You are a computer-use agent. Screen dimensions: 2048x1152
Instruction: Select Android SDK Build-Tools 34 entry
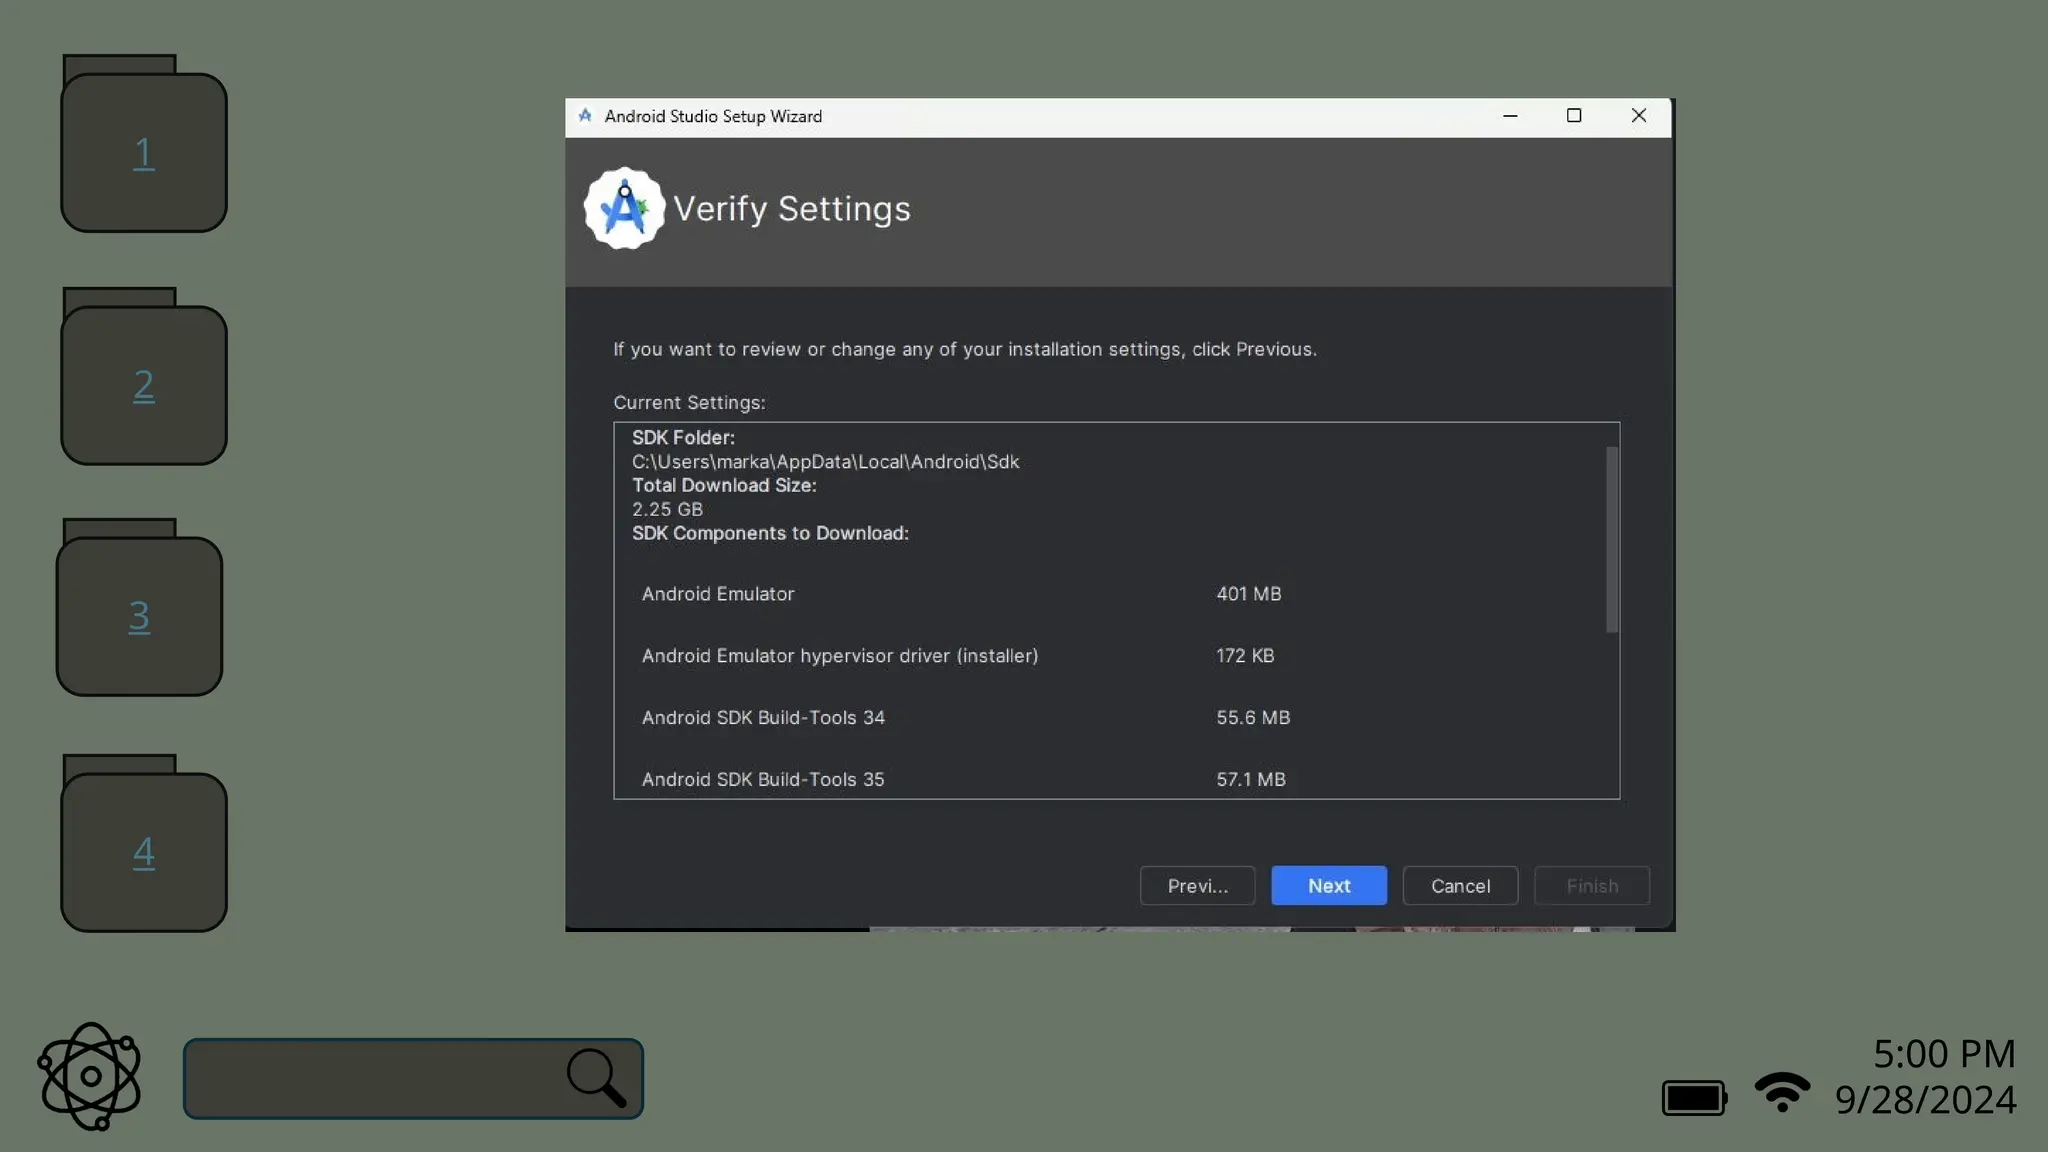[763, 718]
